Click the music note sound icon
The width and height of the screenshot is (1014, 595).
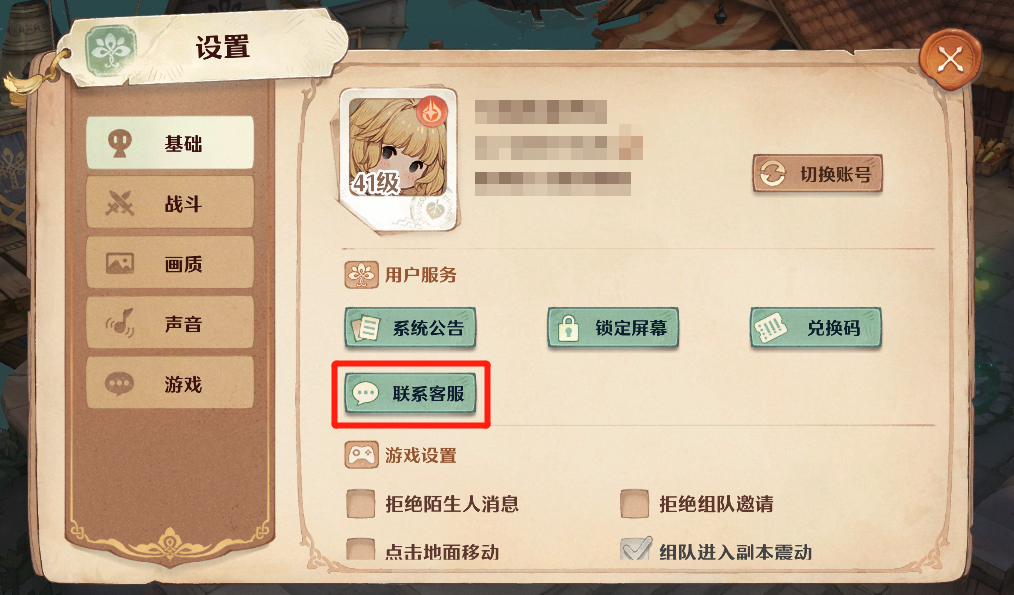(x=120, y=323)
